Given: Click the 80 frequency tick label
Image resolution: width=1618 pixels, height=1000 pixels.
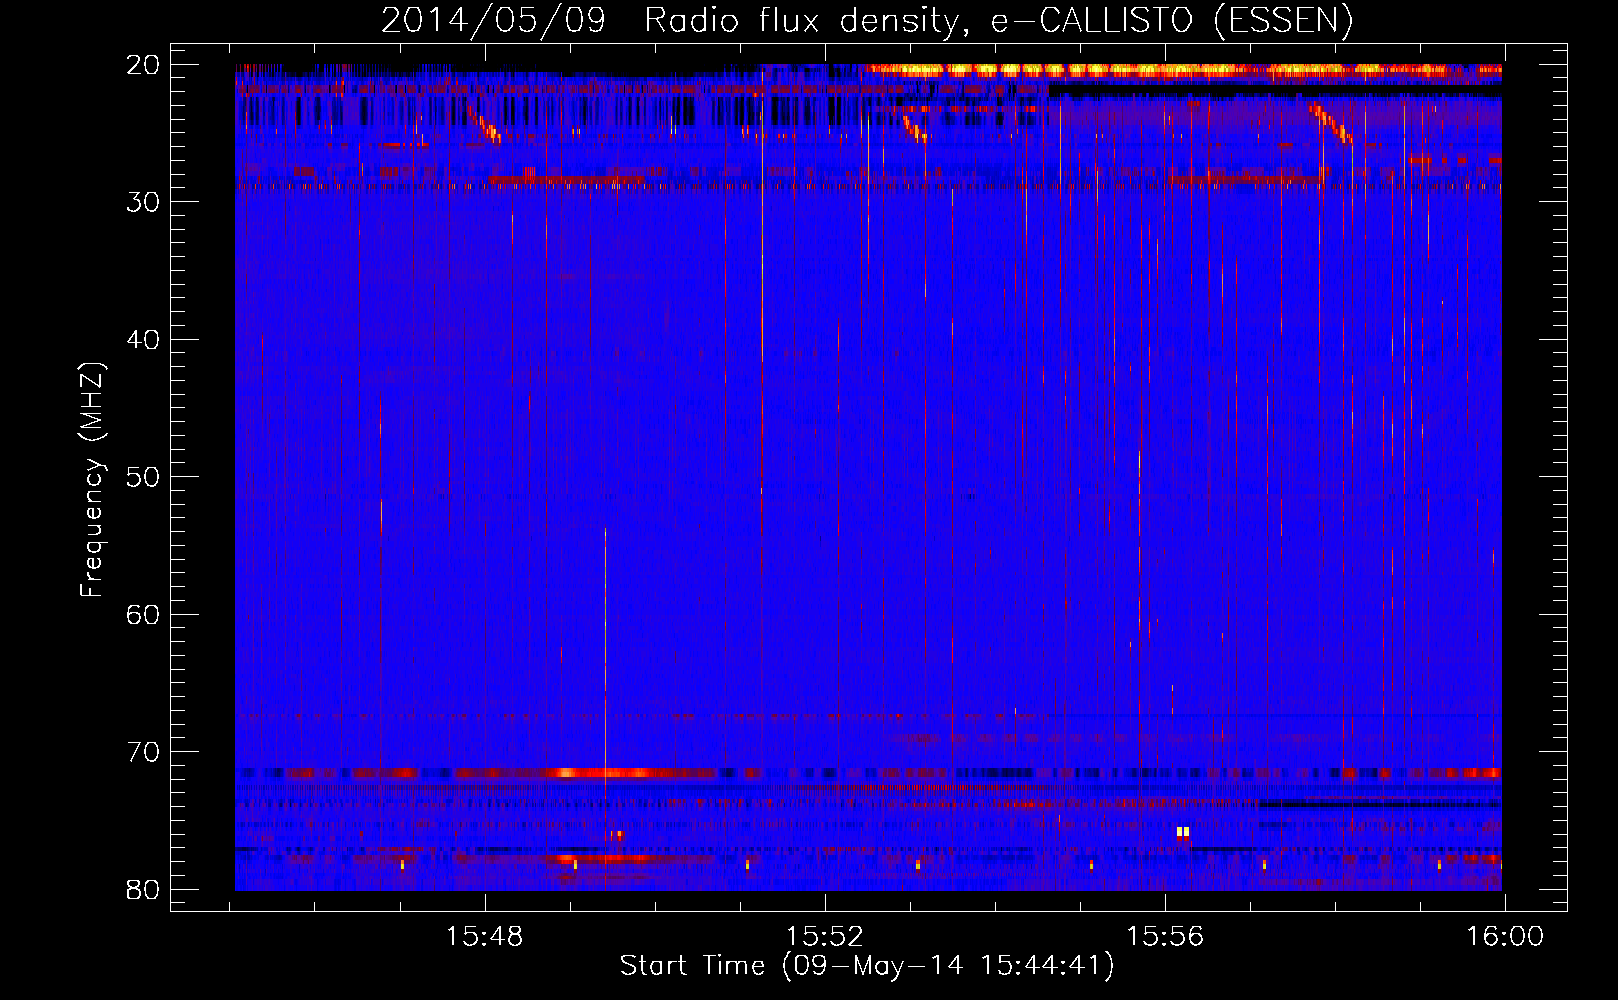Looking at the screenshot, I should 144,889.
